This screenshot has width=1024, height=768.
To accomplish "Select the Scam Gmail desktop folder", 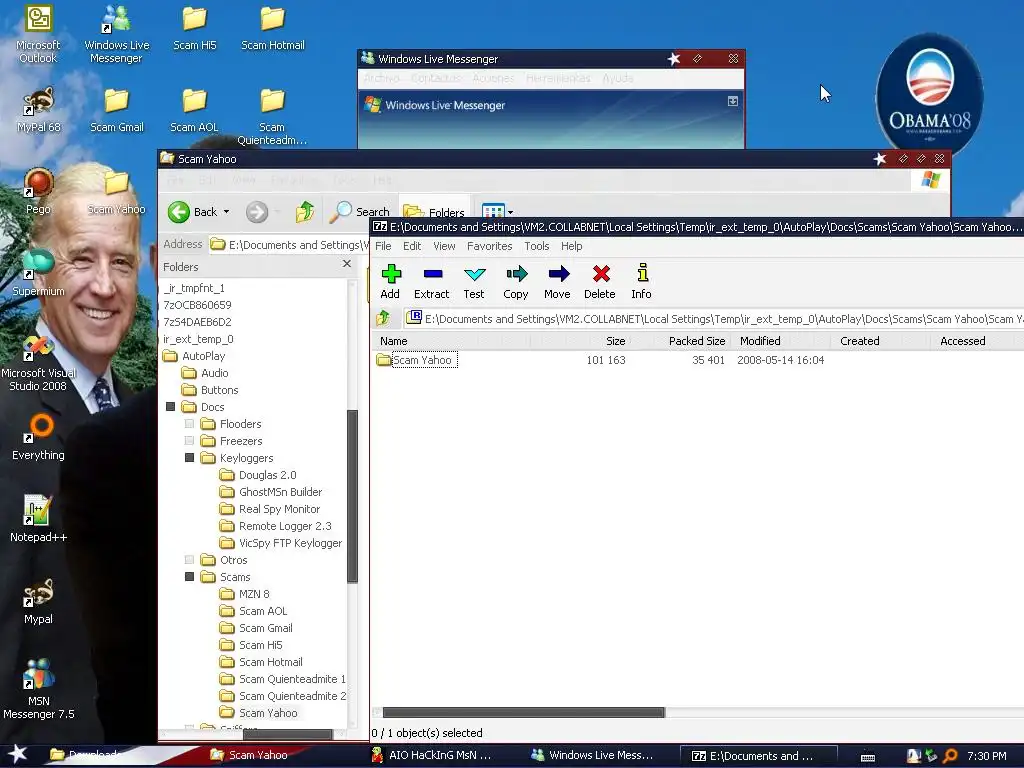I will pyautogui.click(x=116, y=110).
